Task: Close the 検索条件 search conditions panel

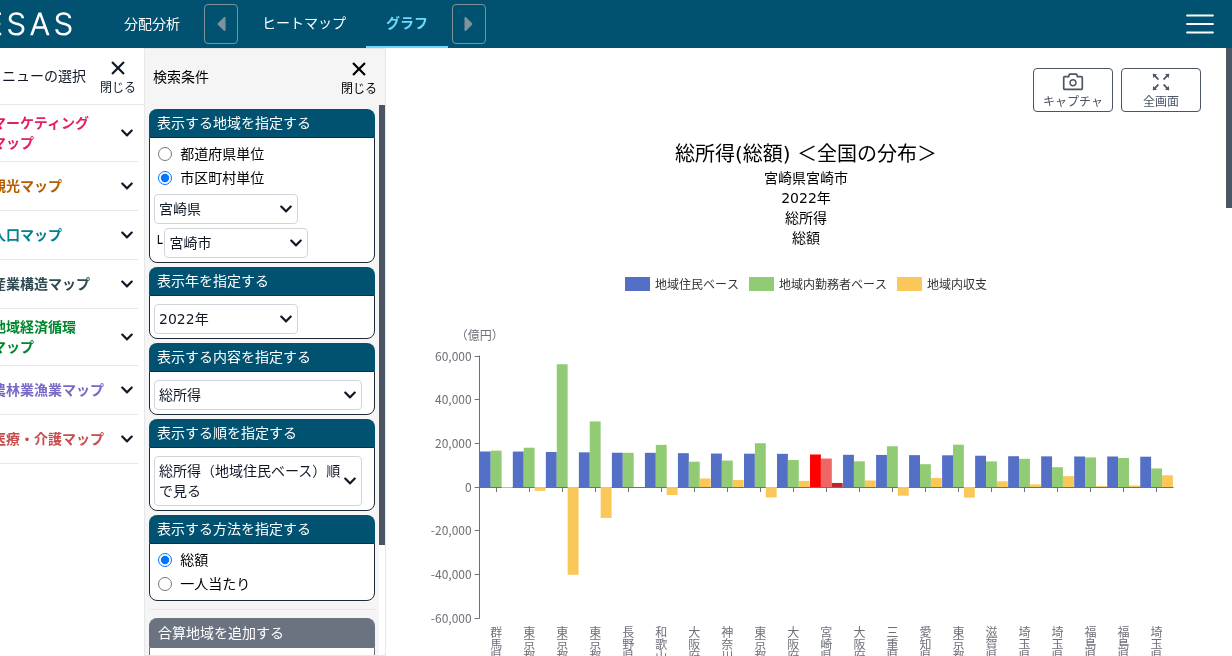Action: coord(359,77)
